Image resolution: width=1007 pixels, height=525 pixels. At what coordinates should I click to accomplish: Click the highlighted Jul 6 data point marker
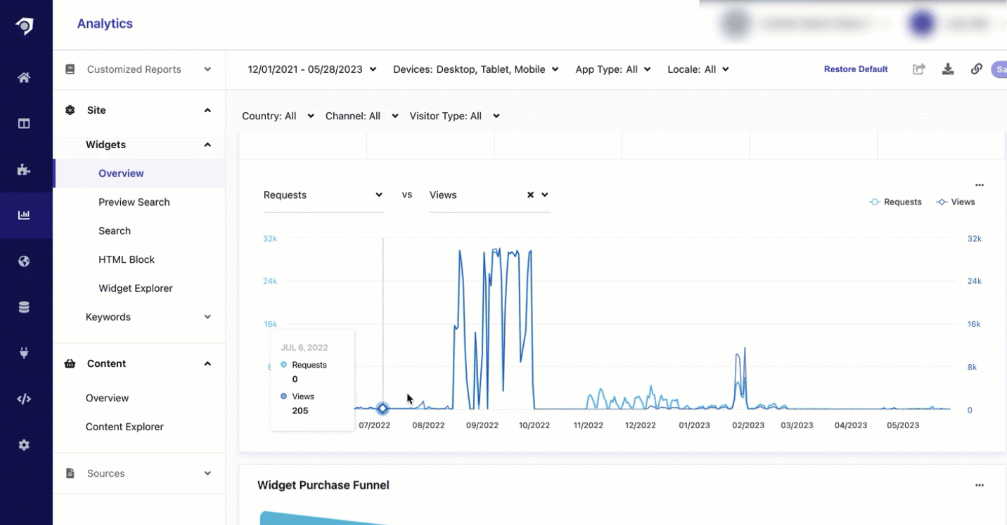(382, 408)
